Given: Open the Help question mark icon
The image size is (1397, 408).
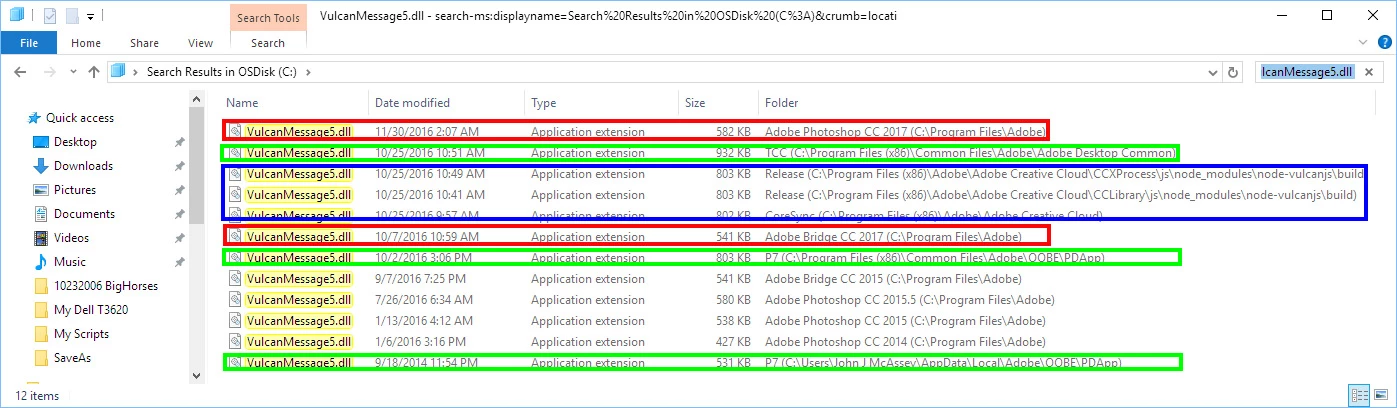Looking at the screenshot, I should [x=1385, y=44].
